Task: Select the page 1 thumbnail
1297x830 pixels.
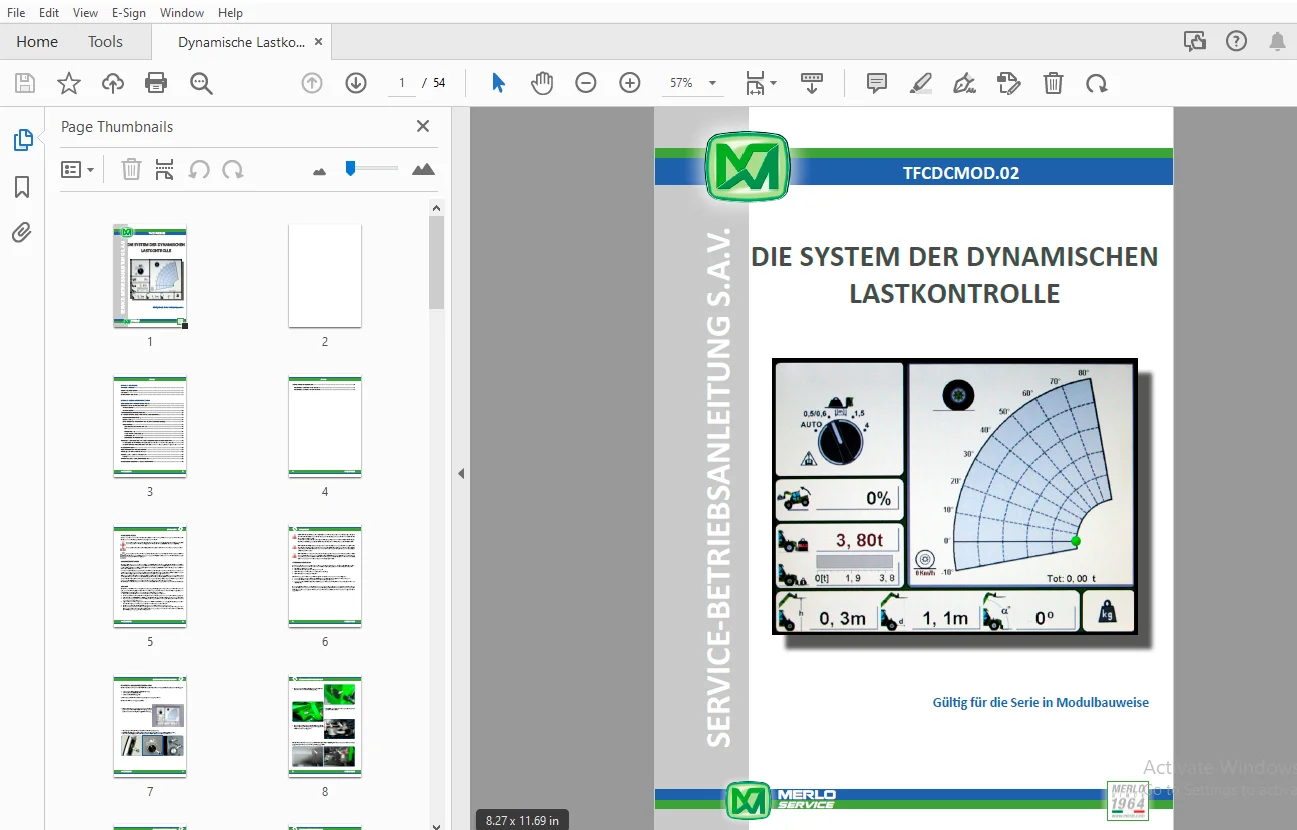Action: pyautogui.click(x=150, y=276)
